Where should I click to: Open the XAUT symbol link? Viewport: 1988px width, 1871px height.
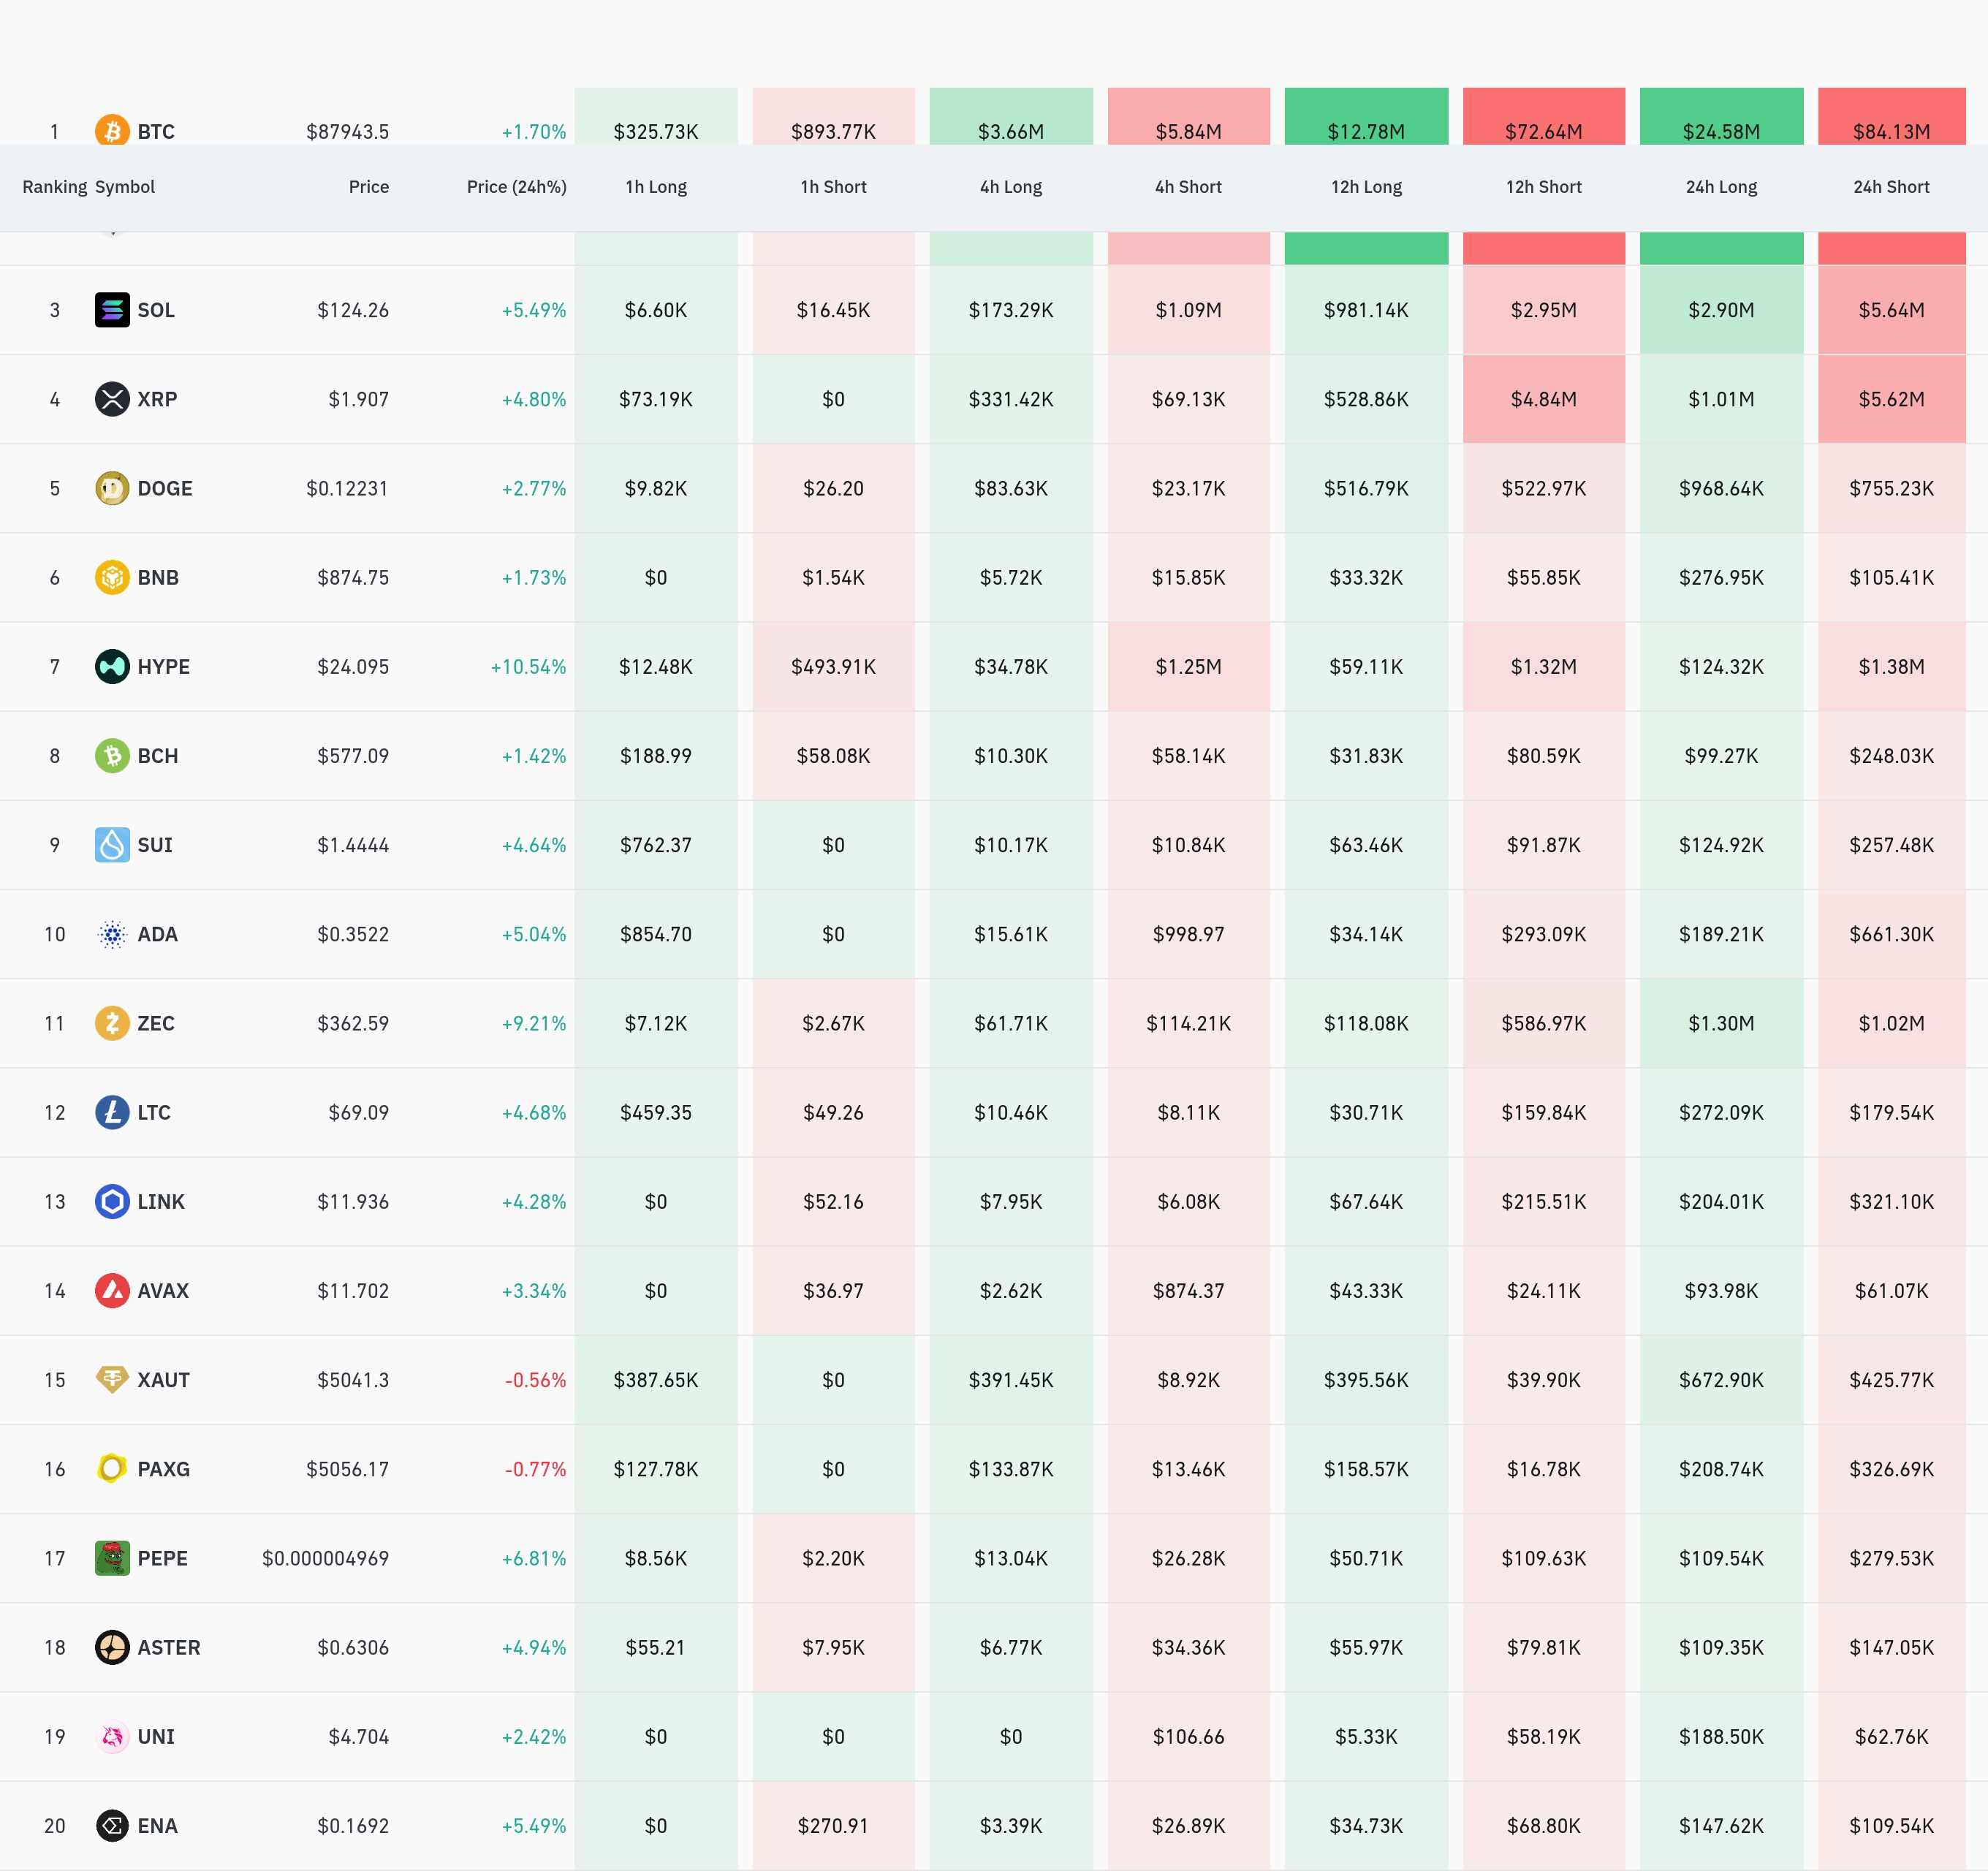163,1380
